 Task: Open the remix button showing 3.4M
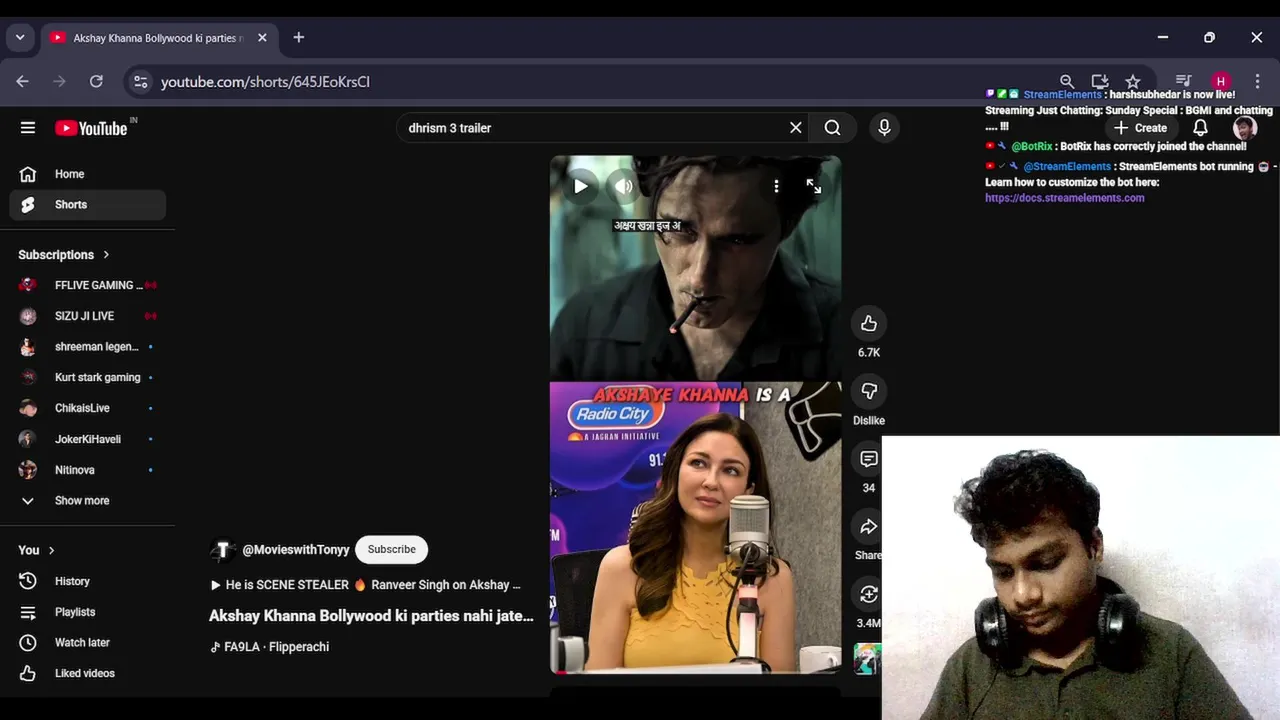pos(869,595)
